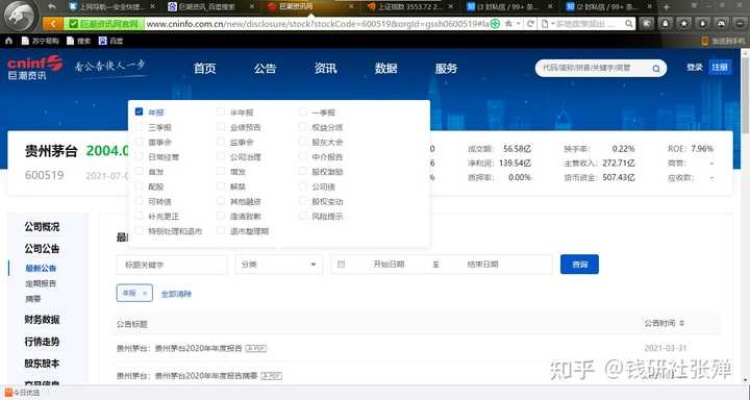Open the 公告 navigation menu
Image resolution: width=750 pixels, height=400 pixels.
pos(264,68)
